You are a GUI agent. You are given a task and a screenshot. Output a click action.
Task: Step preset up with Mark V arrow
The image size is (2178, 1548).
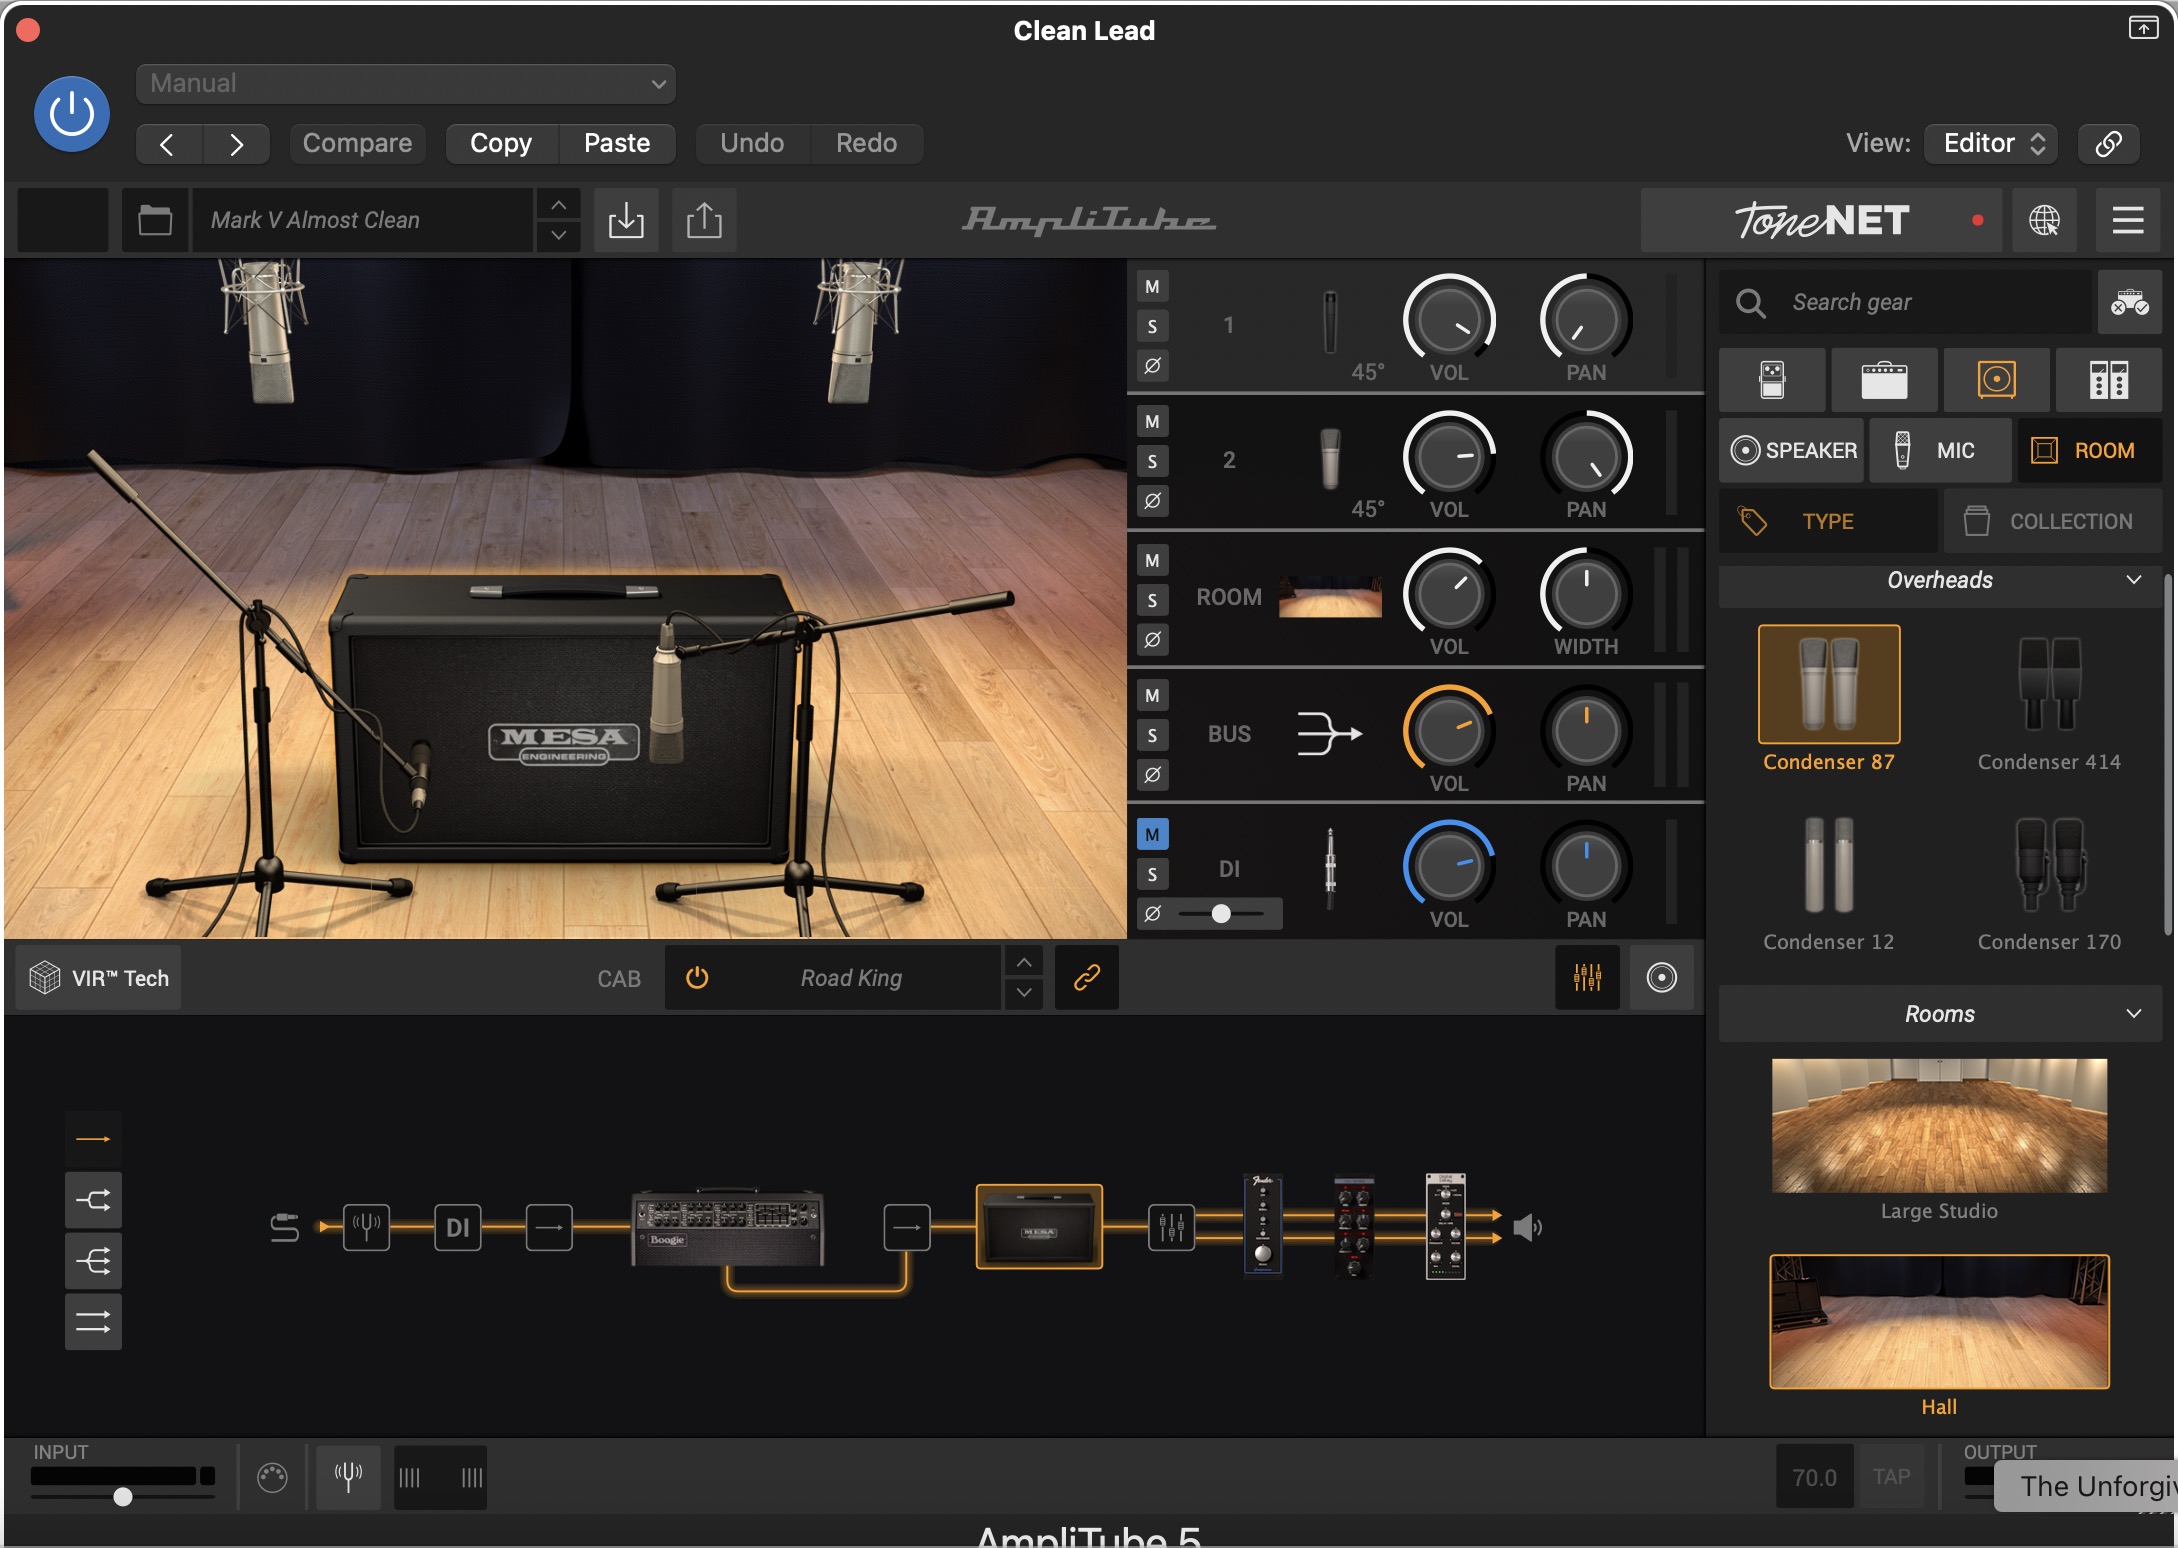coord(559,205)
